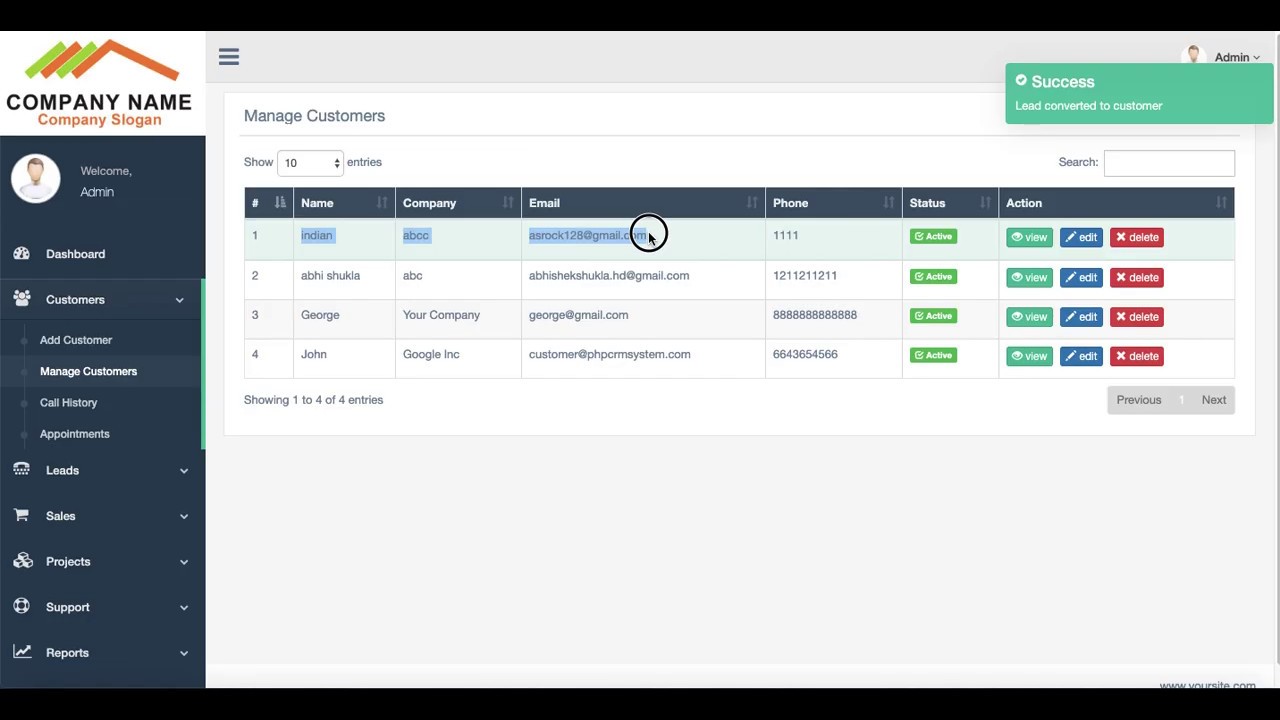Viewport: 1280px width, 720px height.
Task: Click Active status badge for indian
Action: [x=933, y=236]
